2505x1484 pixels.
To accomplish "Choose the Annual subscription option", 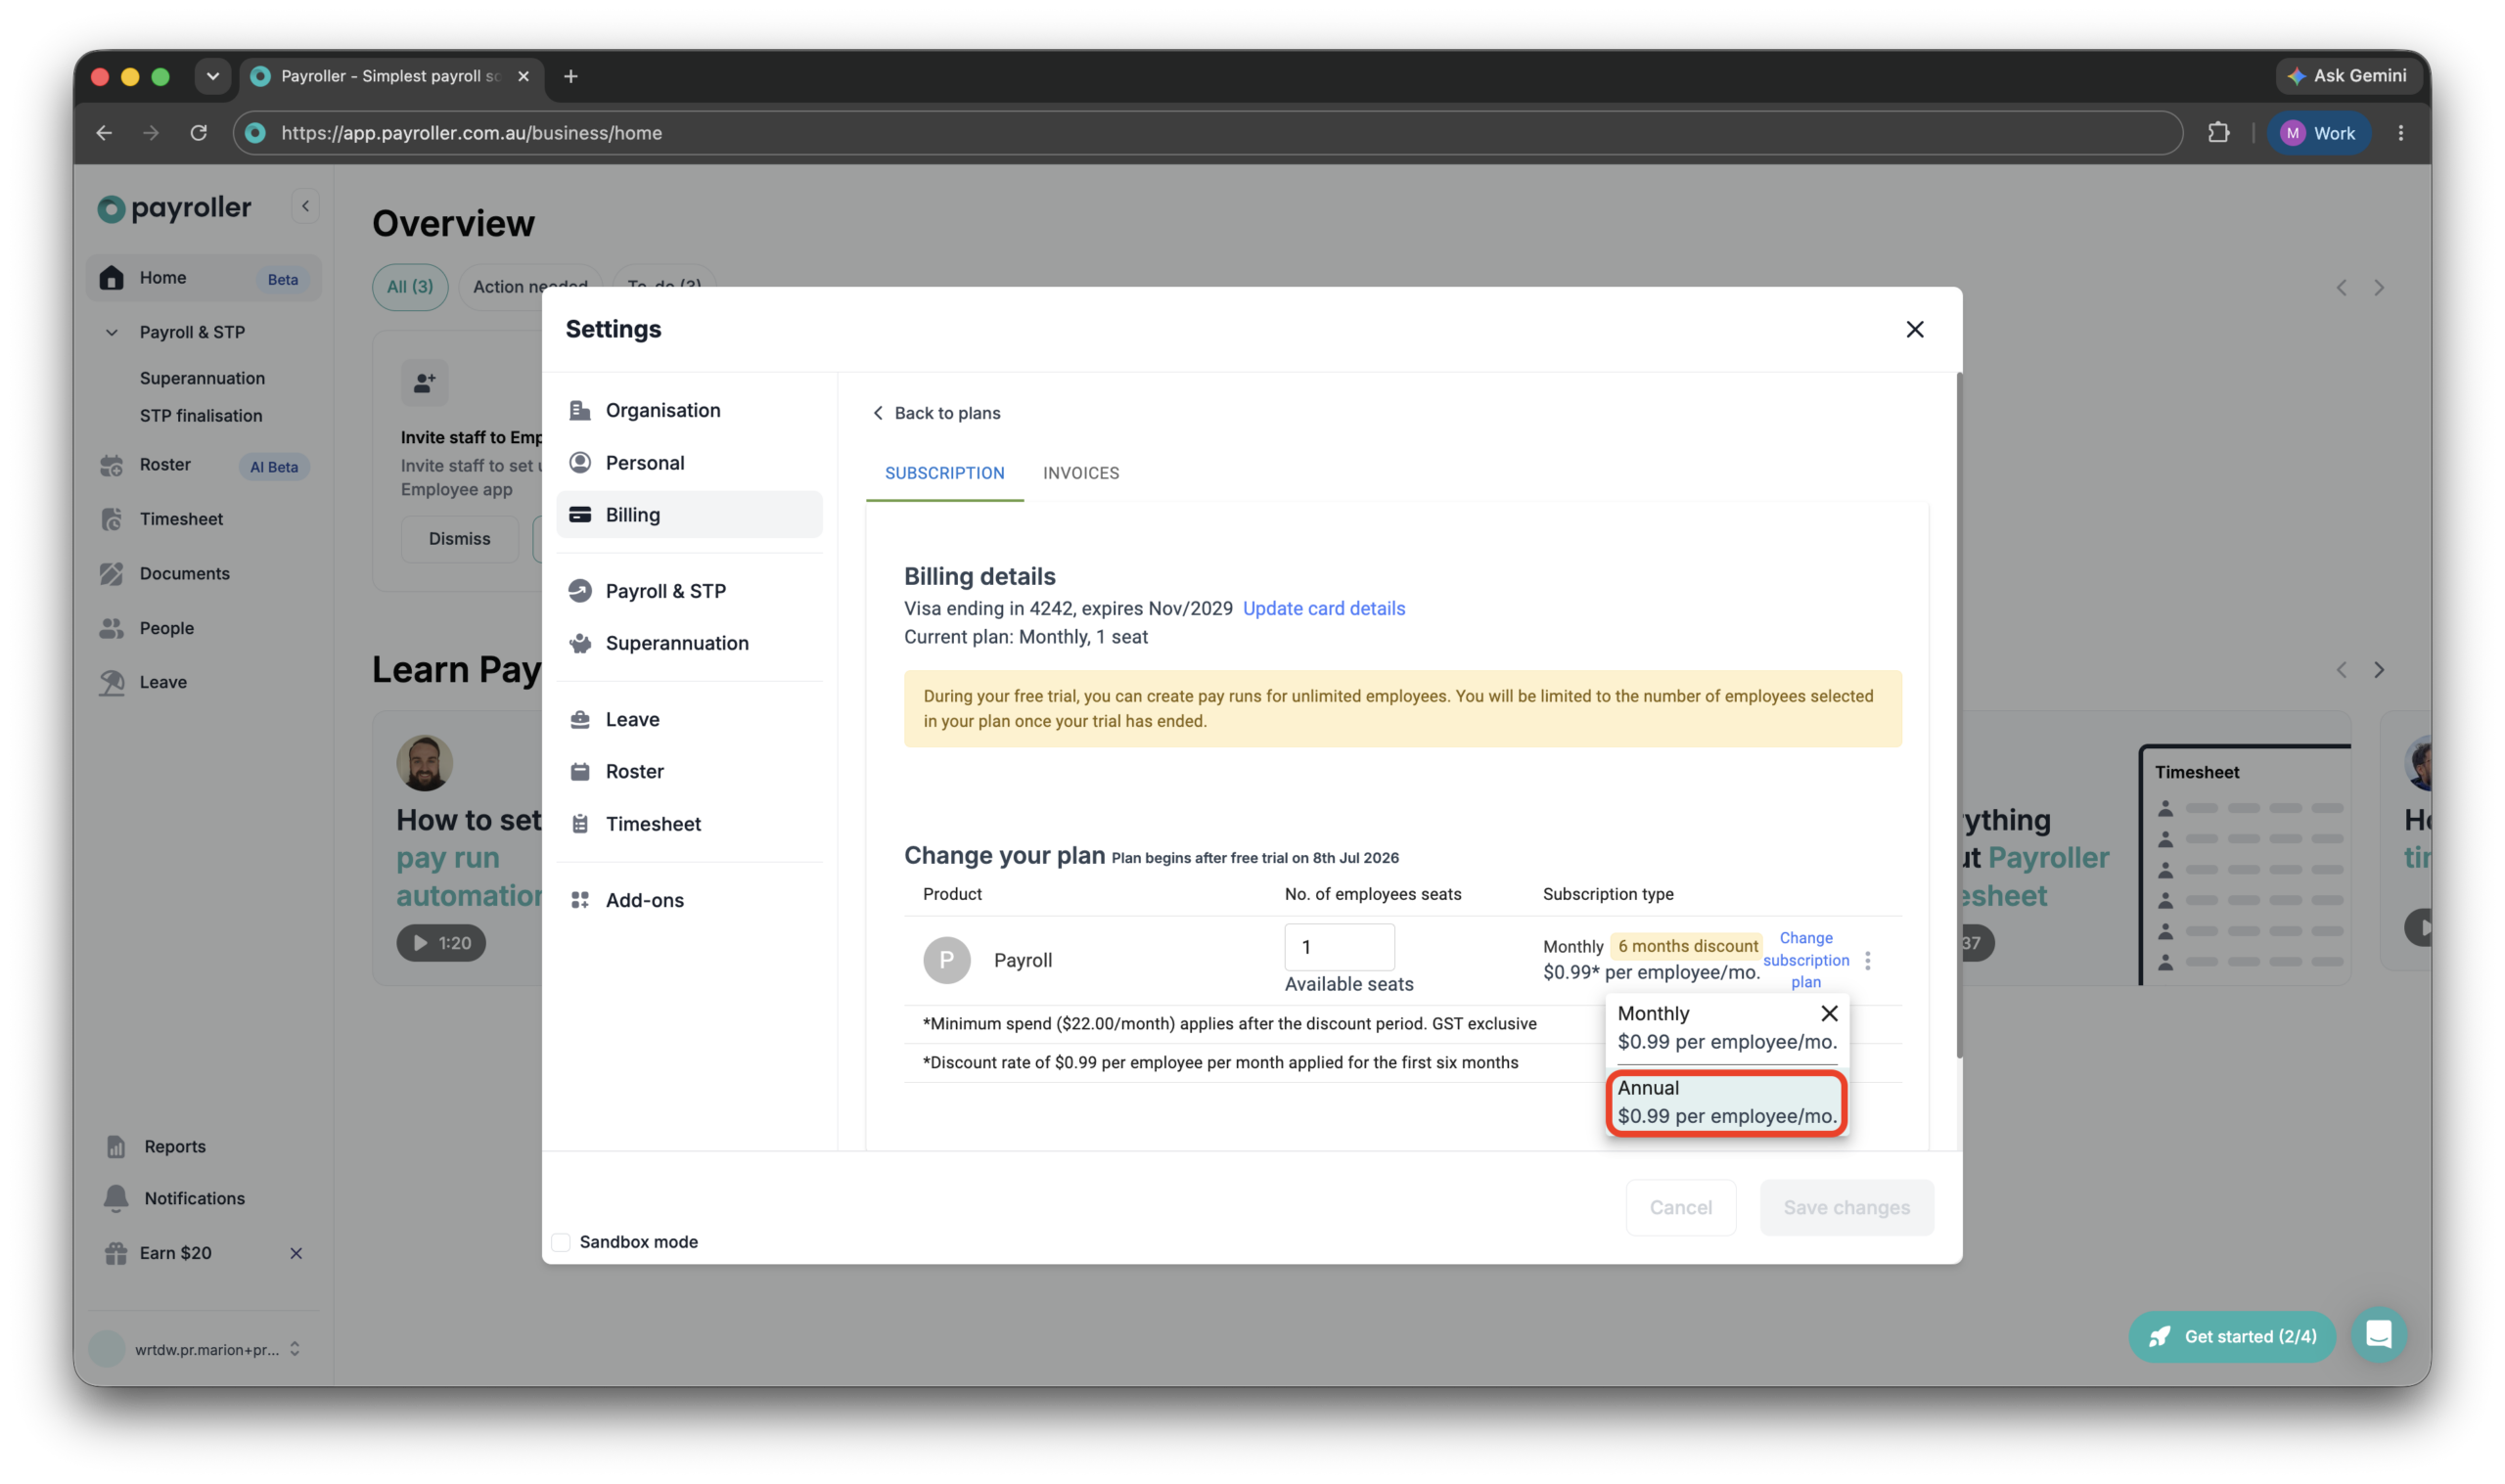I will [x=1725, y=1101].
